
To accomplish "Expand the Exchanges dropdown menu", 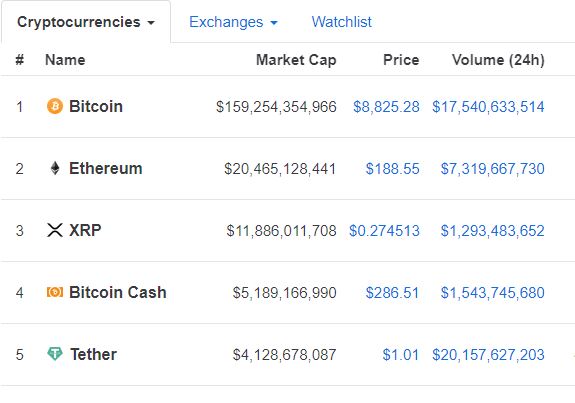I will click(x=233, y=22).
